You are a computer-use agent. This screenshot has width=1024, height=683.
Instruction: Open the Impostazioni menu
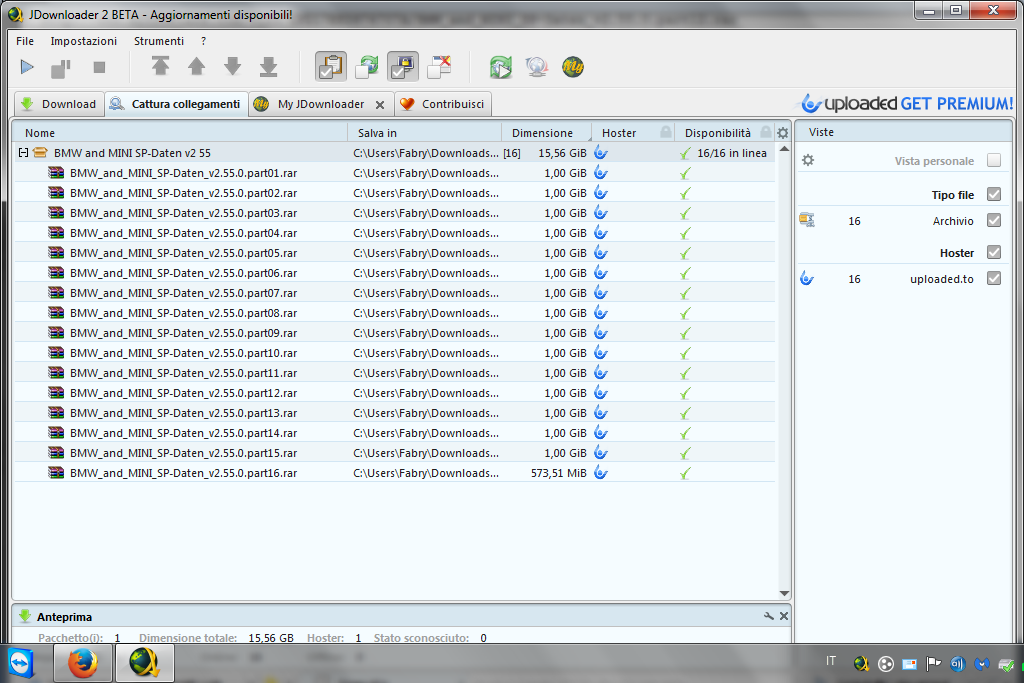tap(84, 40)
